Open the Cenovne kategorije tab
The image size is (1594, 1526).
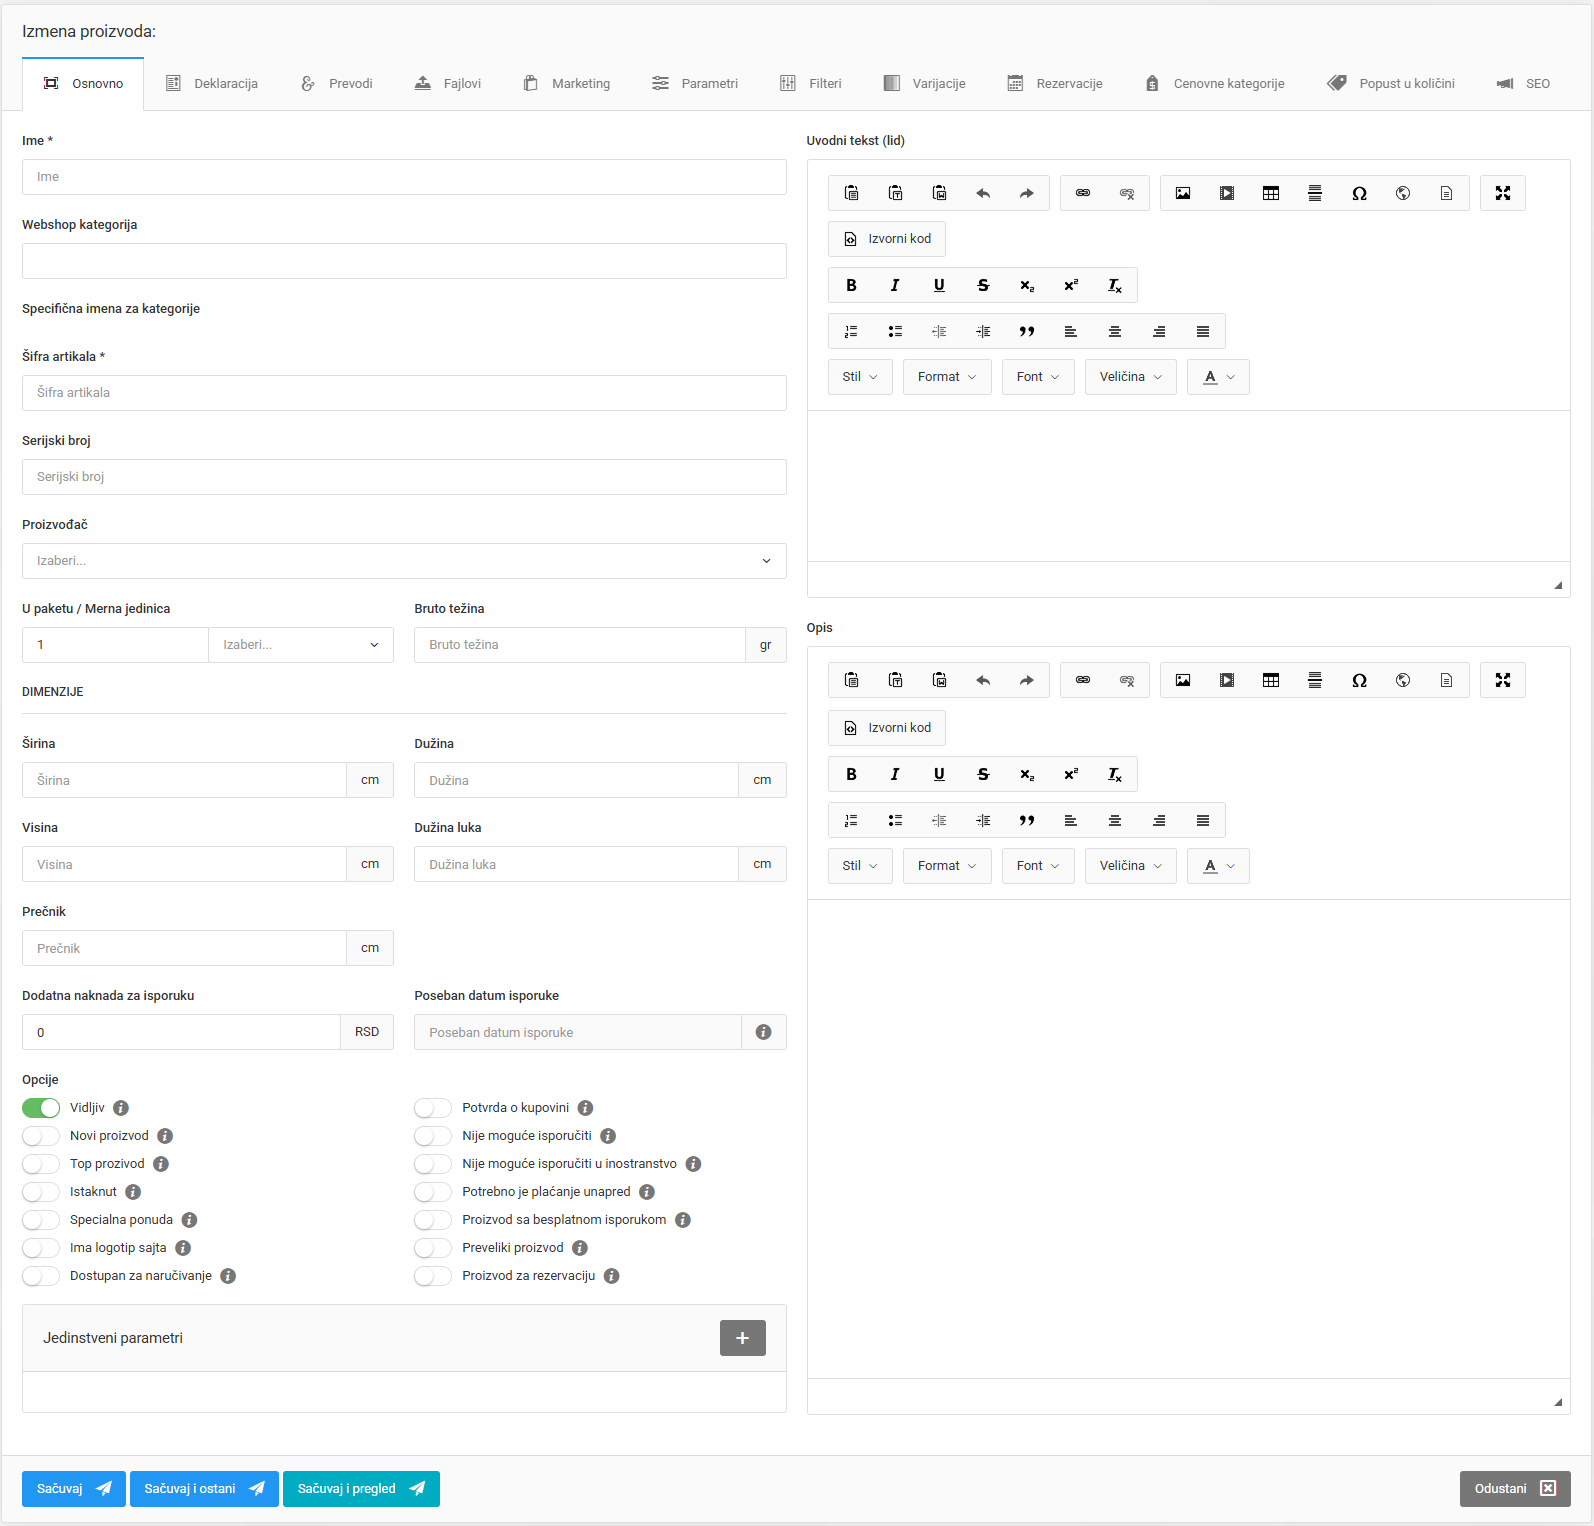tap(1215, 84)
